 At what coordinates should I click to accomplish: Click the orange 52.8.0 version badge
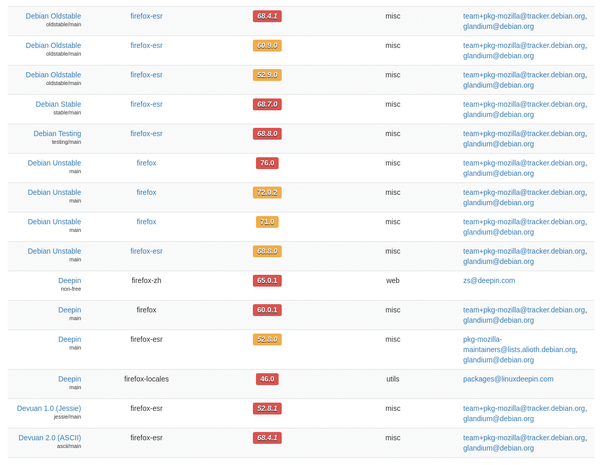pyautogui.click(x=267, y=339)
